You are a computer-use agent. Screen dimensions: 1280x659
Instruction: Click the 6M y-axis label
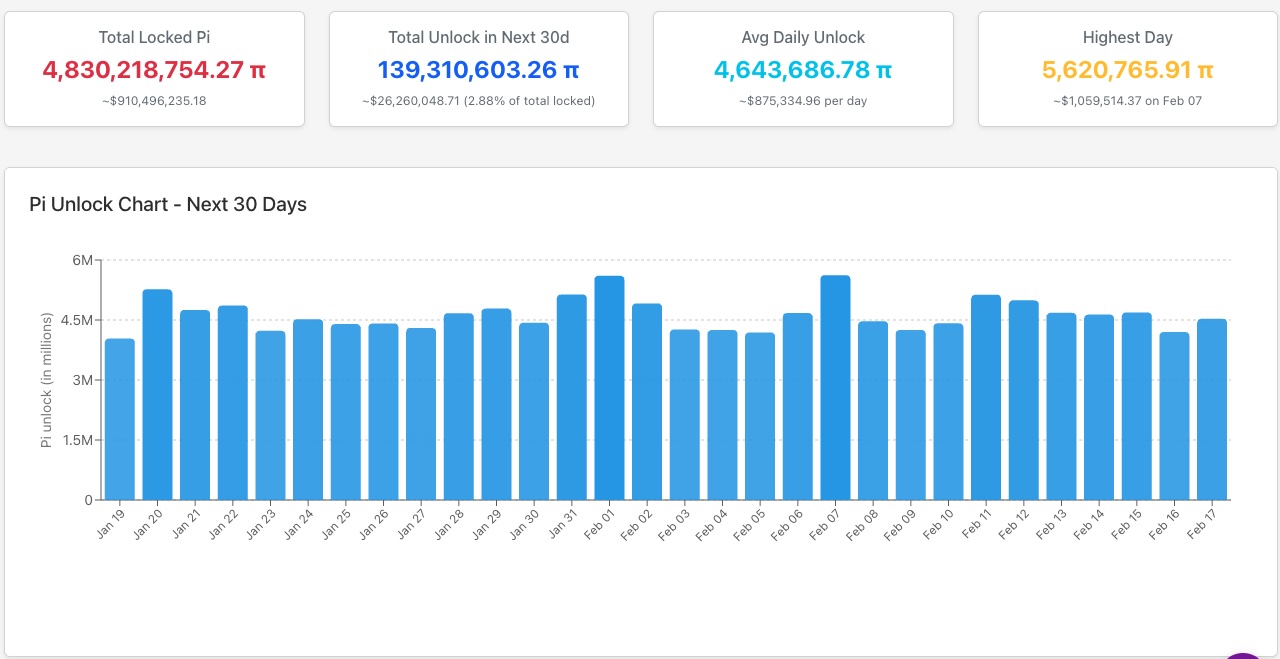pyautogui.click(x=81, y=260)
